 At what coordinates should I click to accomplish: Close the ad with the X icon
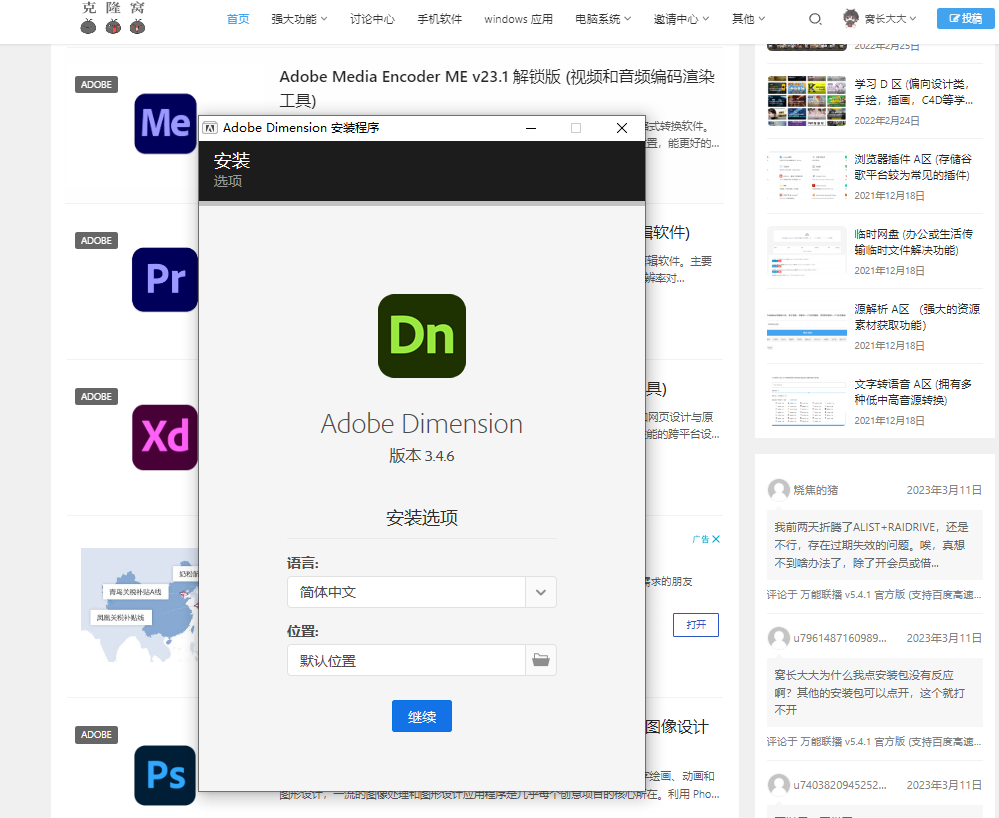[716, 539]
